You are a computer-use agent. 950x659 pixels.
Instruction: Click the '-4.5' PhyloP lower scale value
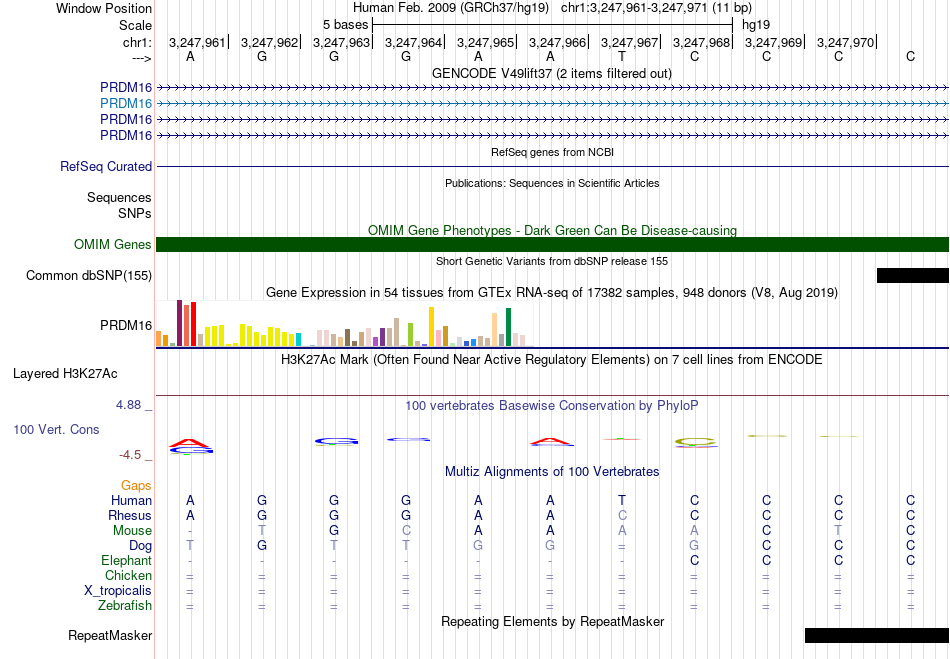click(130, 455)
